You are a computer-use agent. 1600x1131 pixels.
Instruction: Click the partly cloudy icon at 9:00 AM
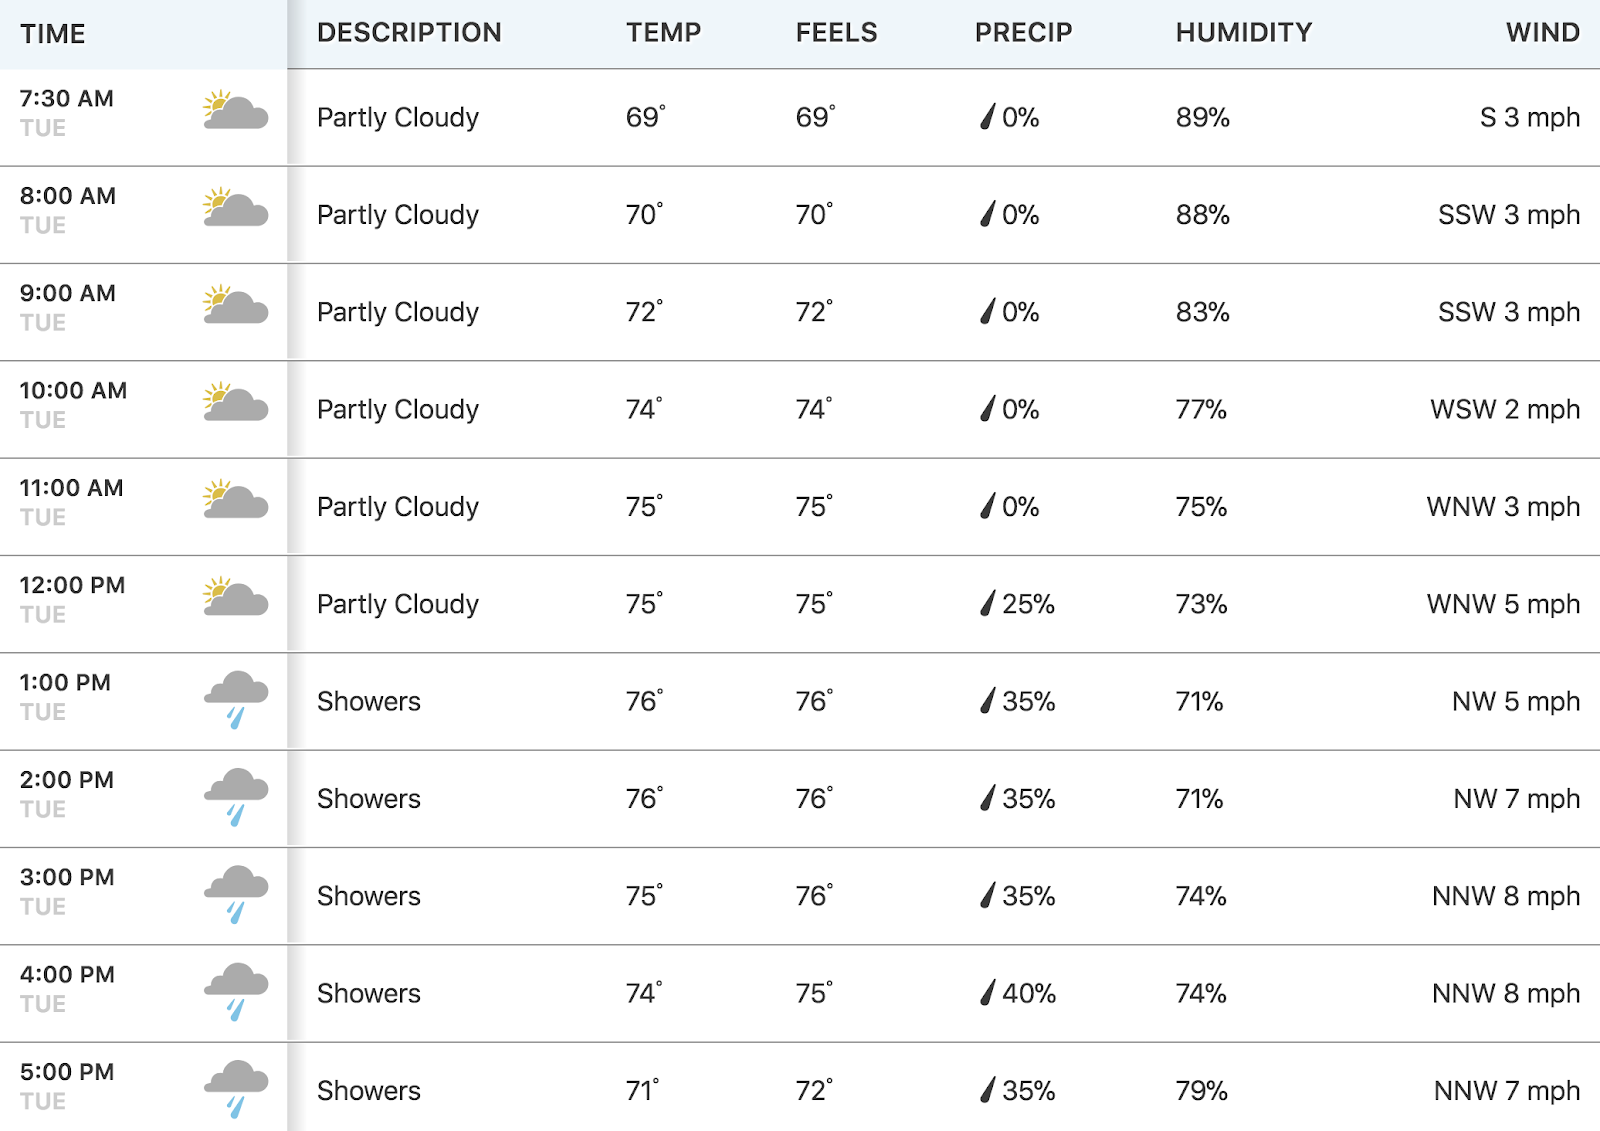click(235, 305)
